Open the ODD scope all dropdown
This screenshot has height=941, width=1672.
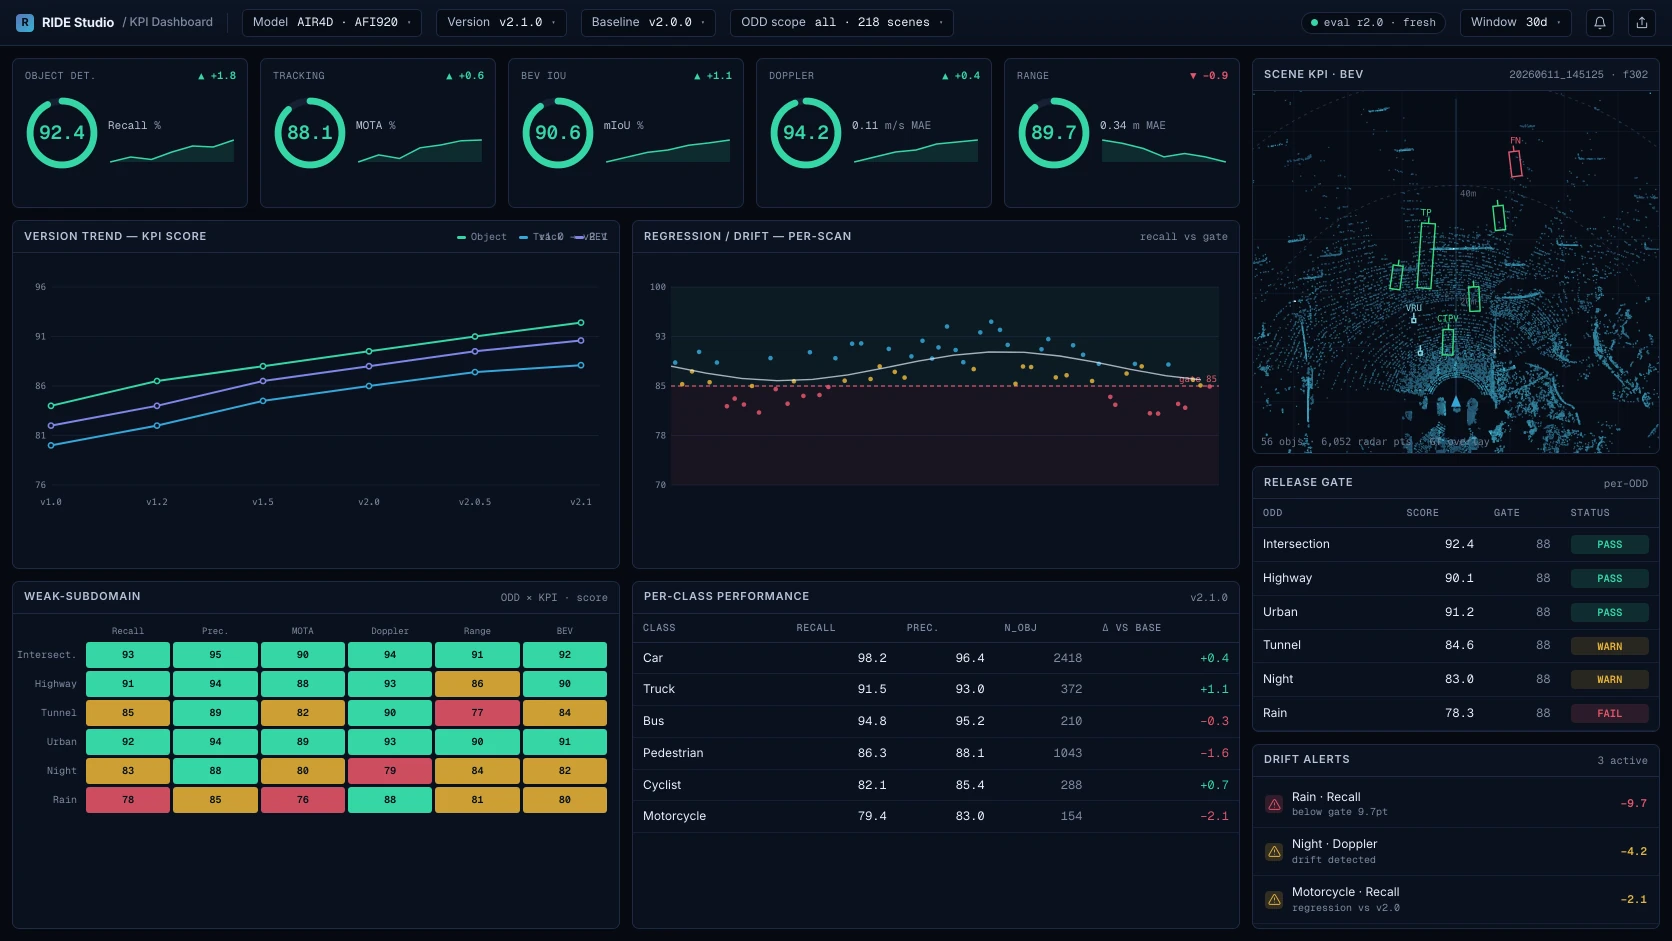point(842,22)
